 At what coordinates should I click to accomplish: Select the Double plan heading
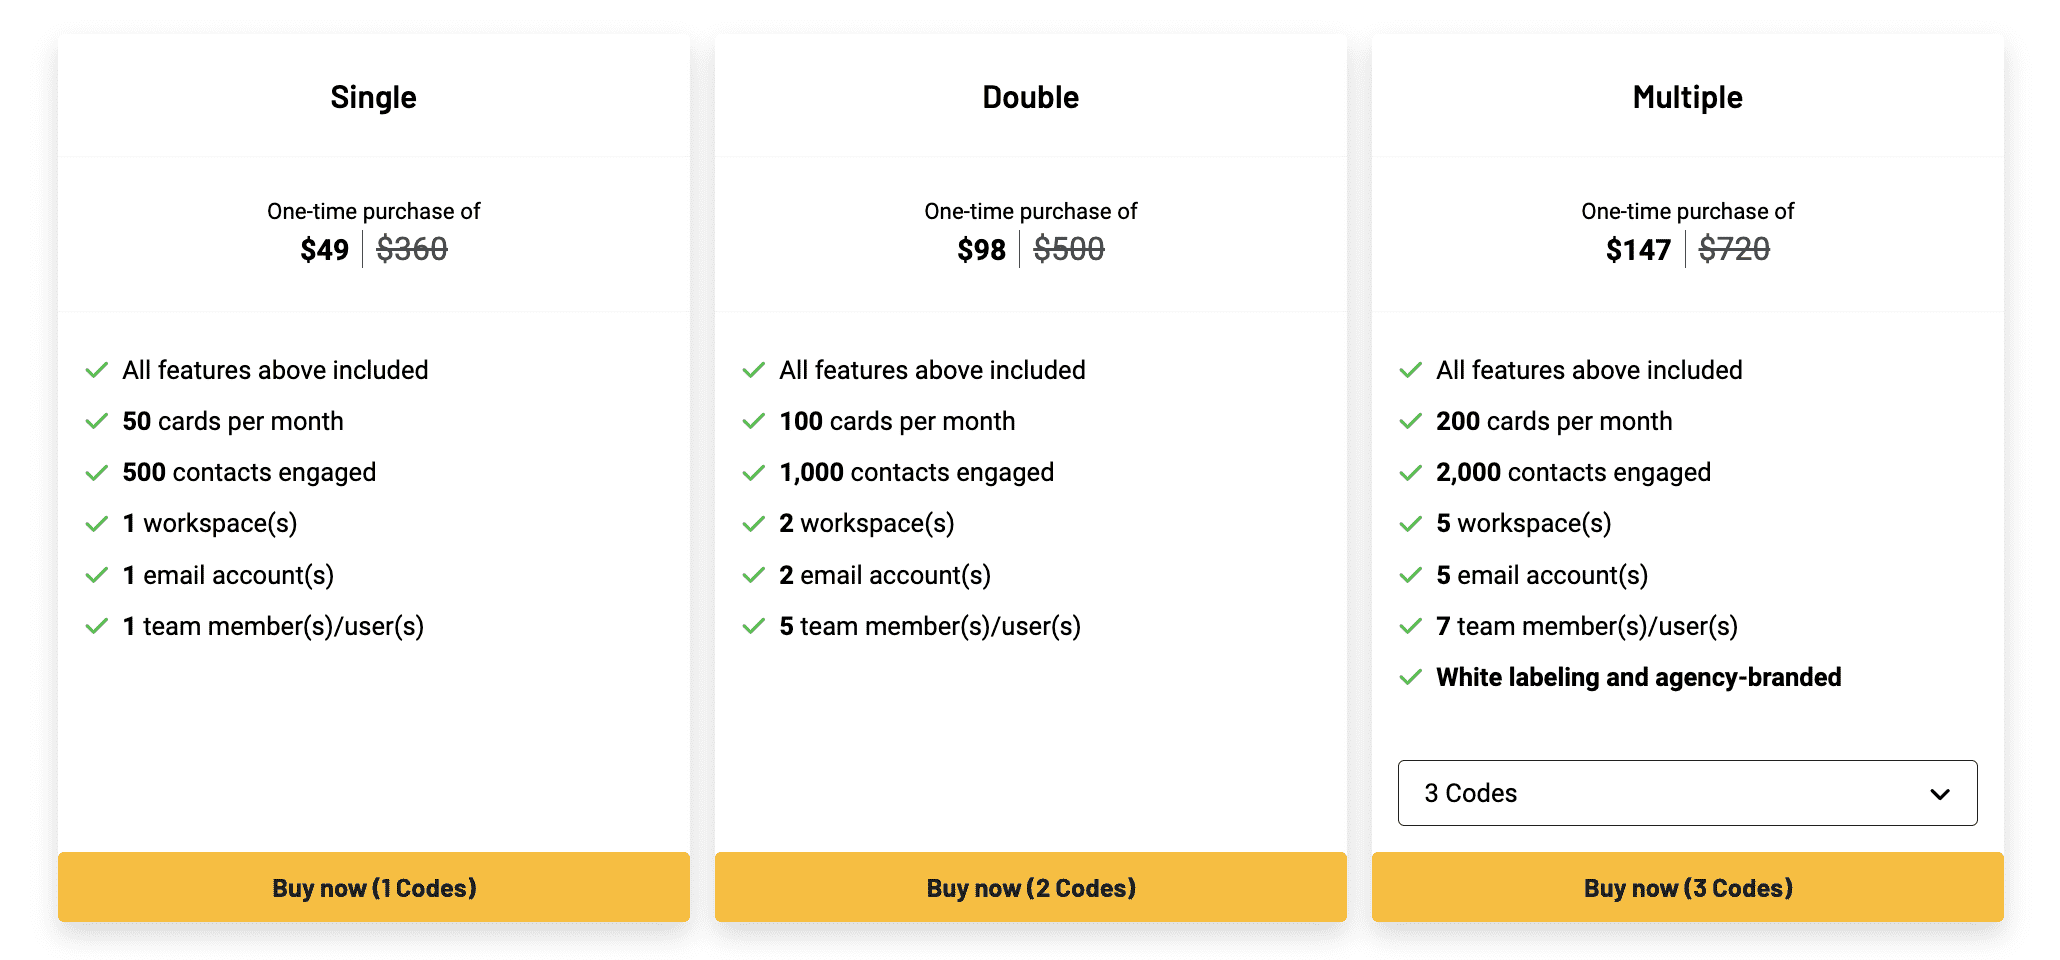[x=1030, y=97]
